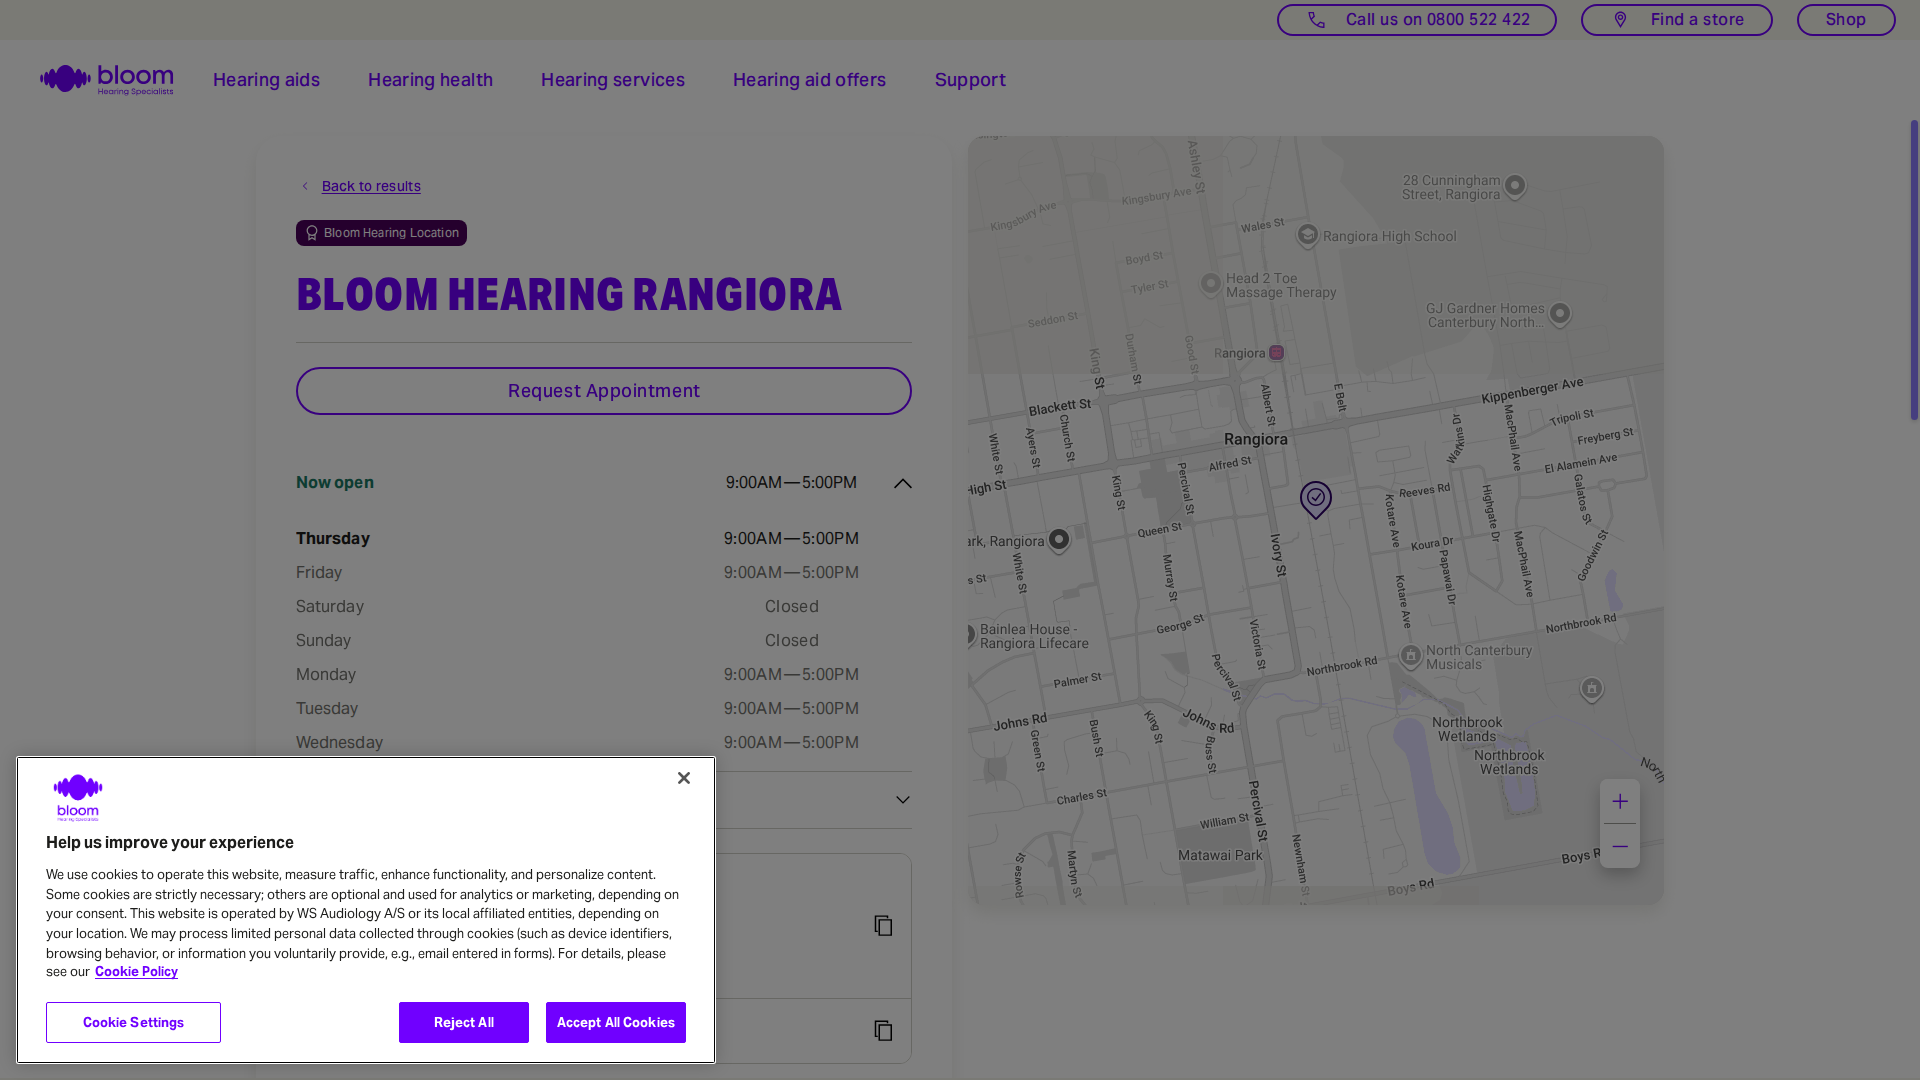Click the map marker beside Park, Rangiora

pos(1058,541)
